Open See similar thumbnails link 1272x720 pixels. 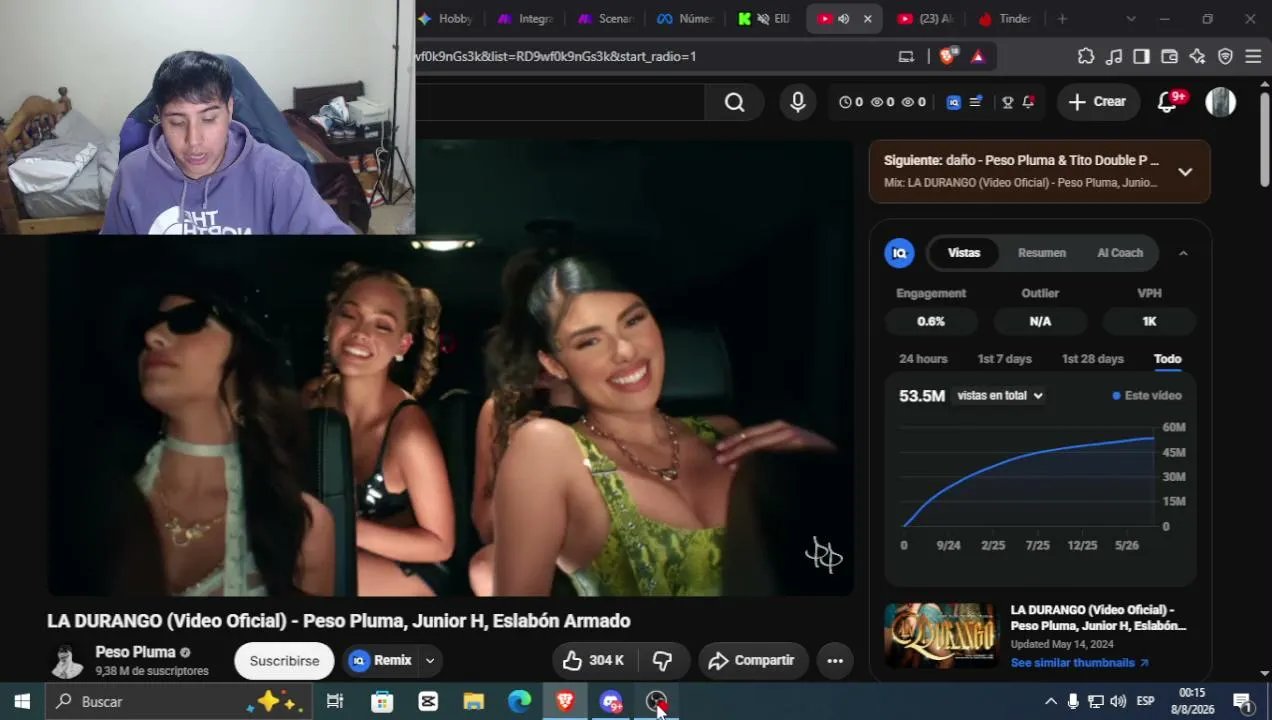(x=1080, y=663)
